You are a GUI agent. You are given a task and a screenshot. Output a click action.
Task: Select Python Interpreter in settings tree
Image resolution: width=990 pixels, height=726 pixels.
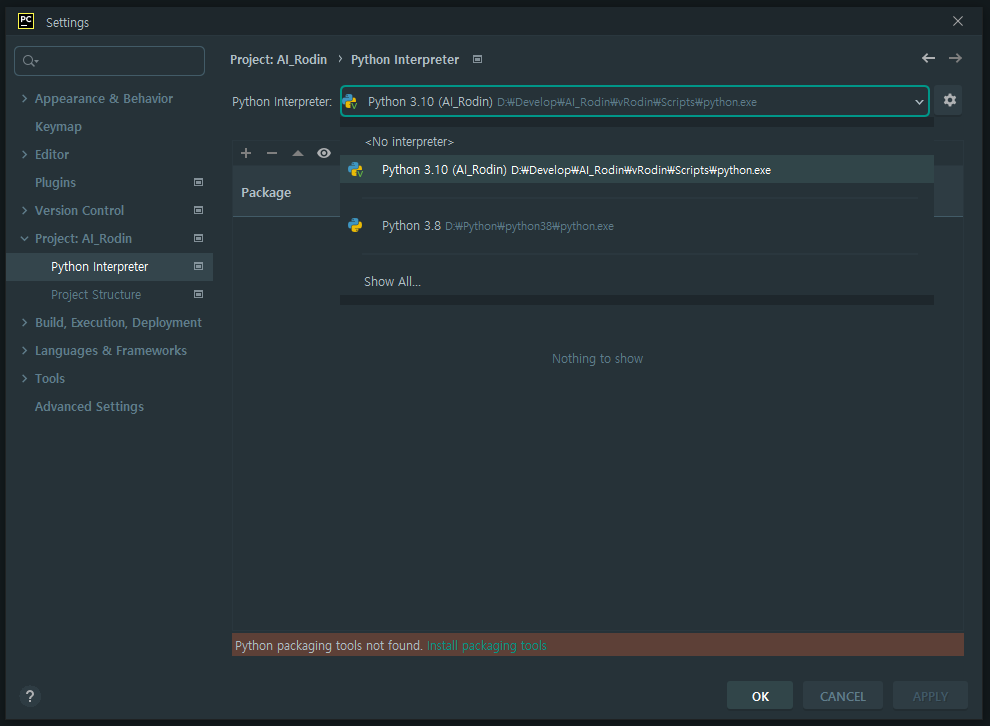(109, 266)
